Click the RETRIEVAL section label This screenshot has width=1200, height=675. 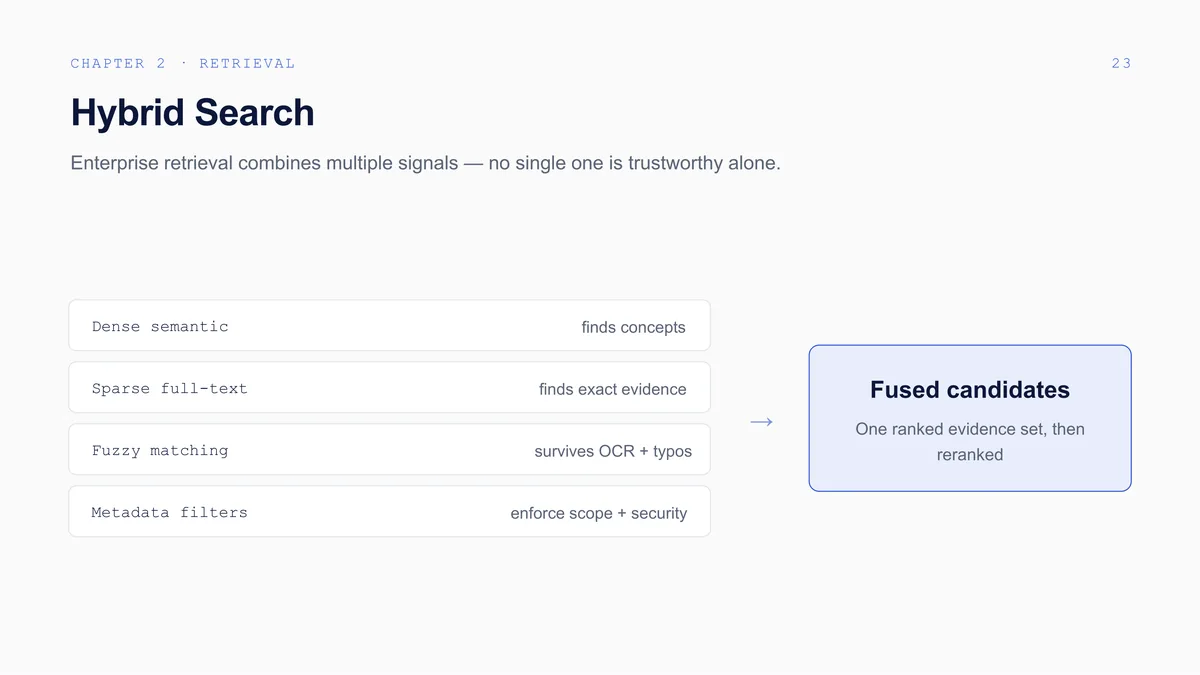tap(247, 63)
